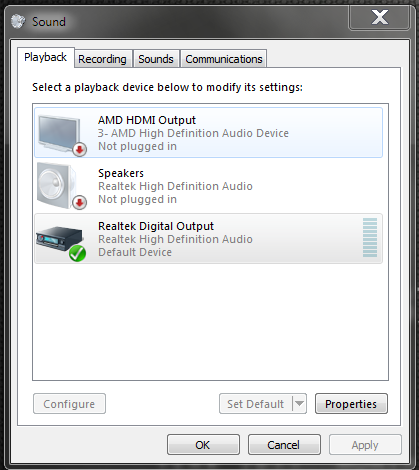The image size is (419, 470).
Task: Open the Sounds tab
Action: point(156,59)
